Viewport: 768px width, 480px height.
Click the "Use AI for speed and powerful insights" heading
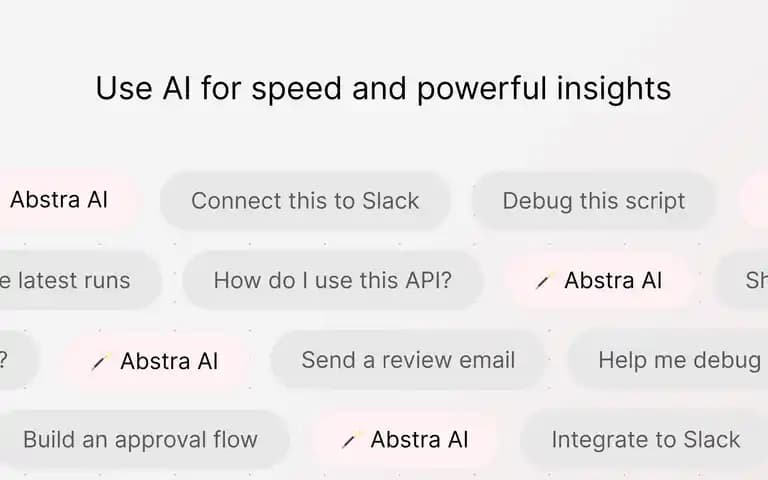384,88
